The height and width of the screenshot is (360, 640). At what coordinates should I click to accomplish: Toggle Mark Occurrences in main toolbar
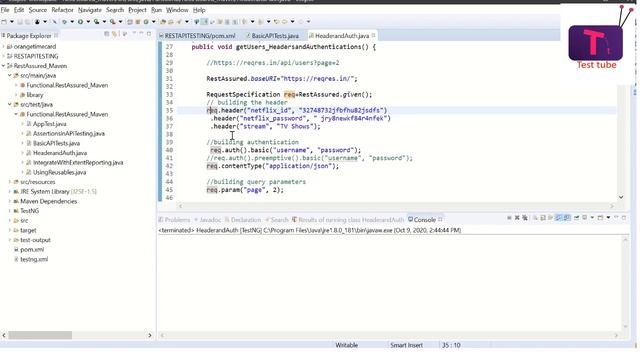(196, 22)
